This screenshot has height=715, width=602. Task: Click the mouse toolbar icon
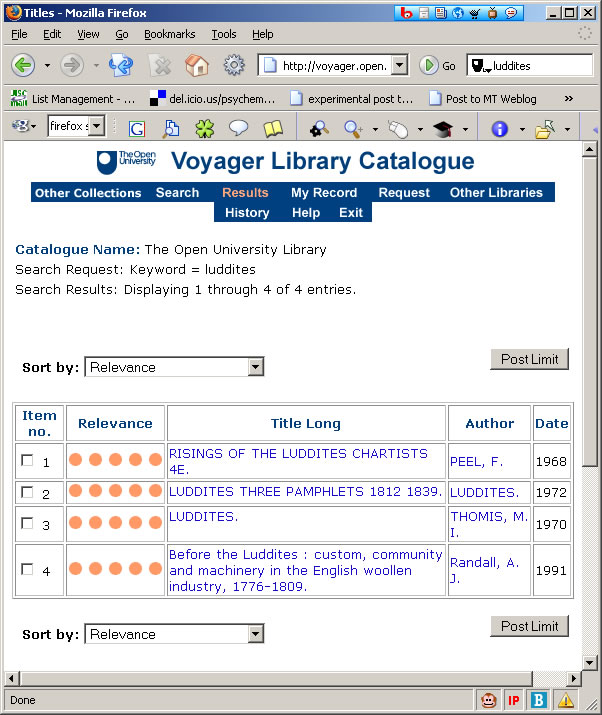tap(398, 129)
